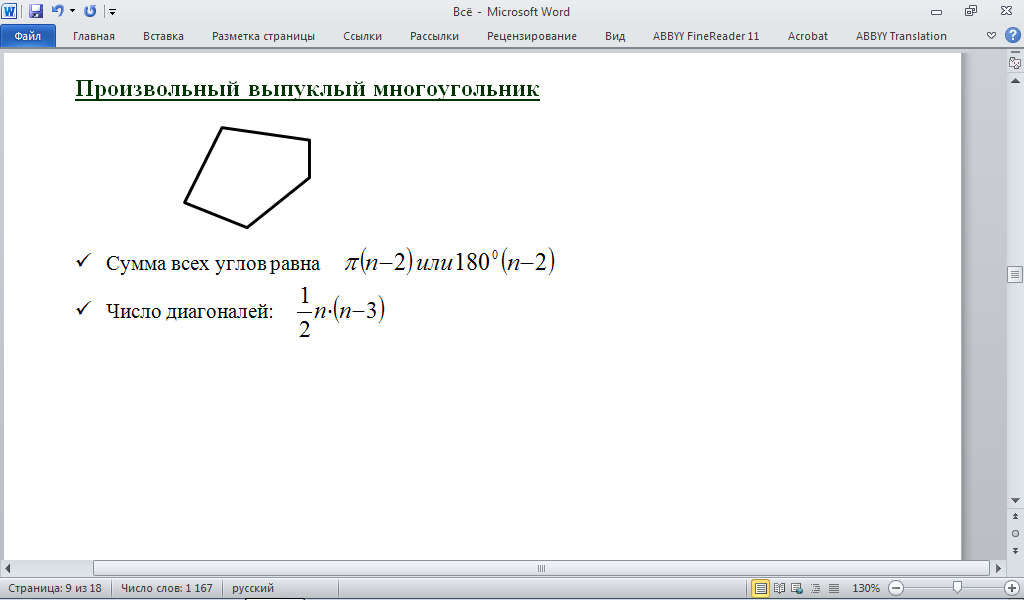The height and width of the screenshot is (600, 1024).
Task: Switch to the Вставка ribbon tab
Action: tap(163, 36)
